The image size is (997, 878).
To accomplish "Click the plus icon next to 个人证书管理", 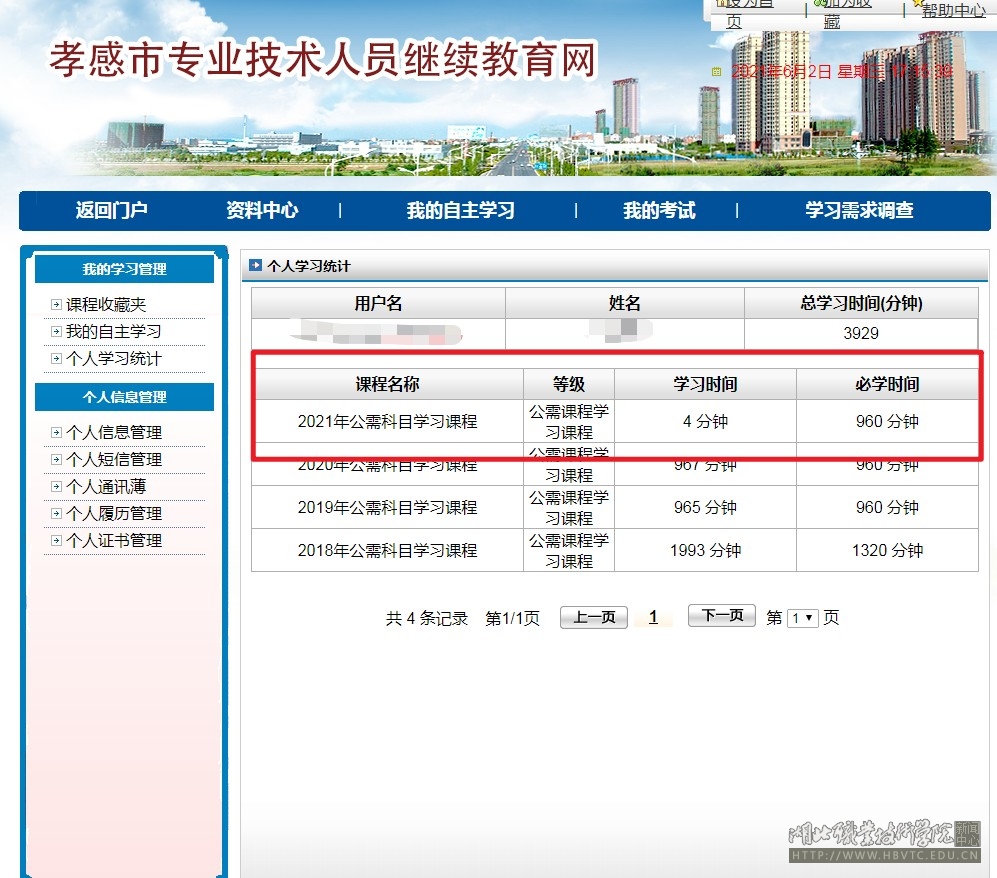I will click(56, 541).
